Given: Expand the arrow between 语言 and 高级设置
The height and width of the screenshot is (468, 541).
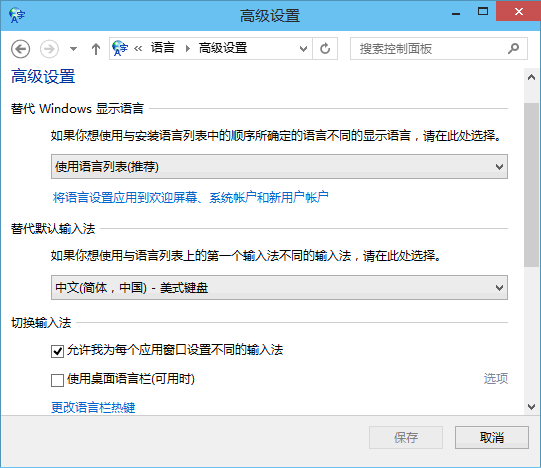Looking at the screenshot, I should click(187, 48).
